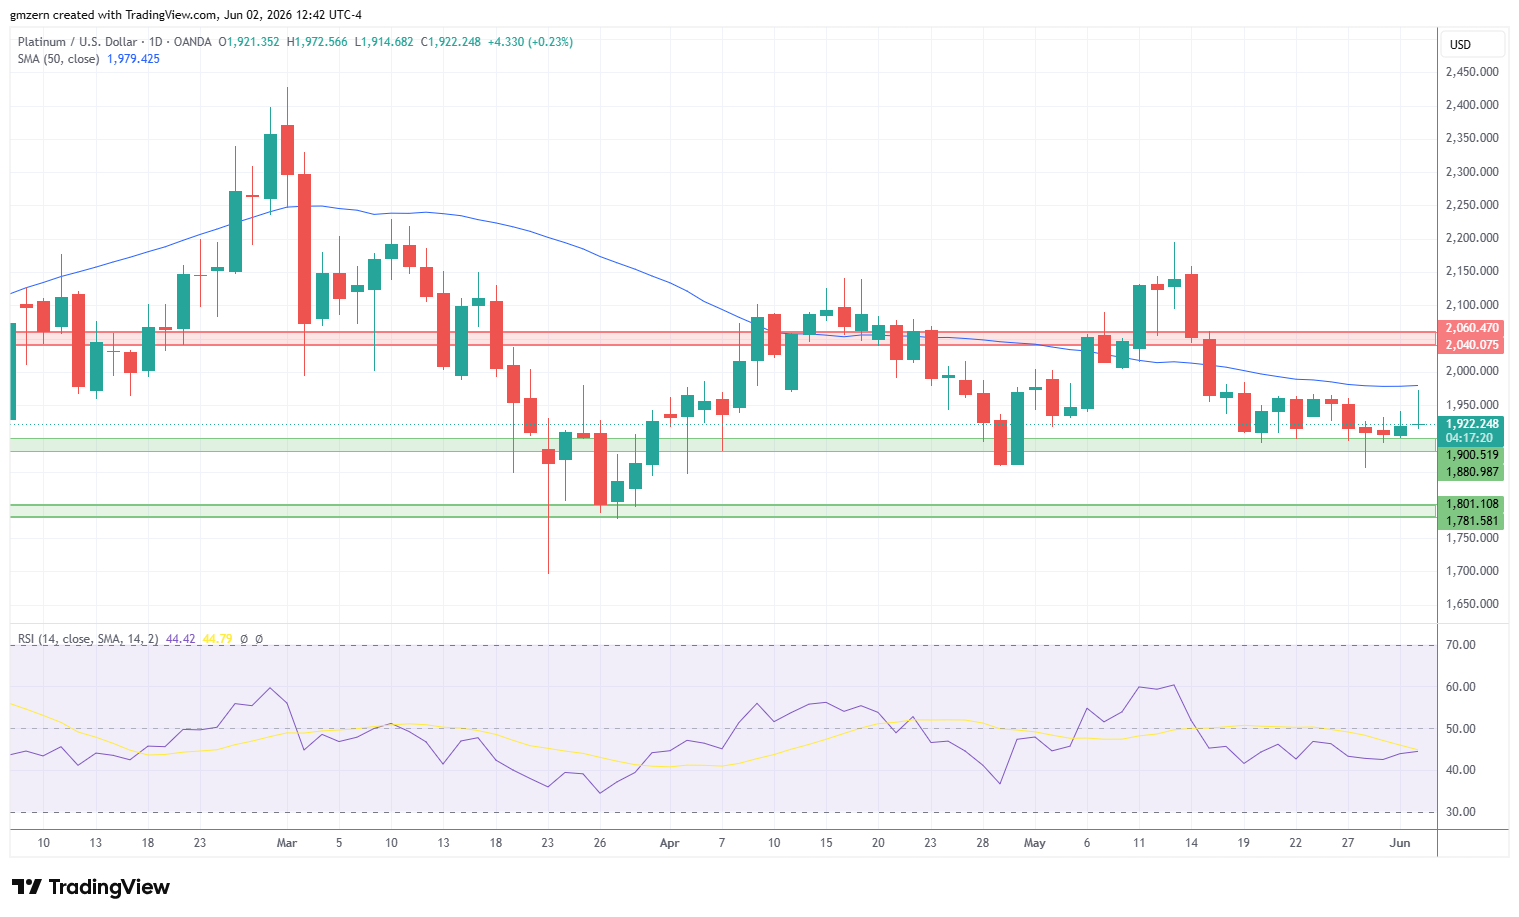Click the 2,200.000 price axis label
The height and width of the screenshot is (917, 1519).
coord(1472,238)
